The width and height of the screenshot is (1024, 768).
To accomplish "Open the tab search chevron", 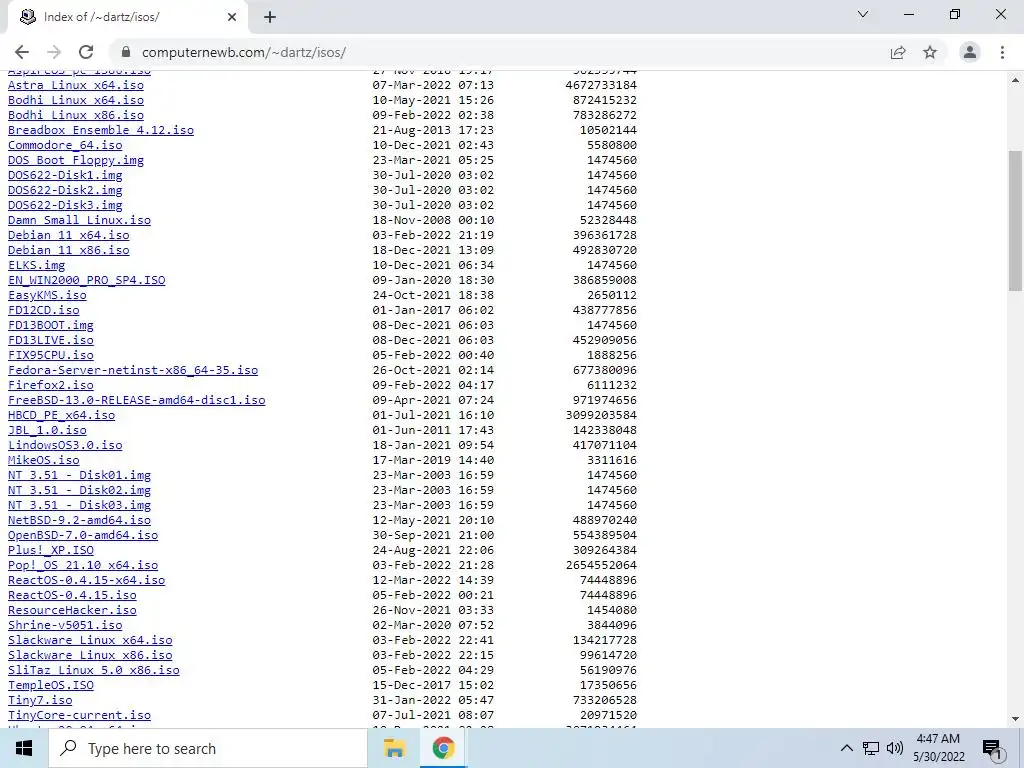I will pos(863,14).
